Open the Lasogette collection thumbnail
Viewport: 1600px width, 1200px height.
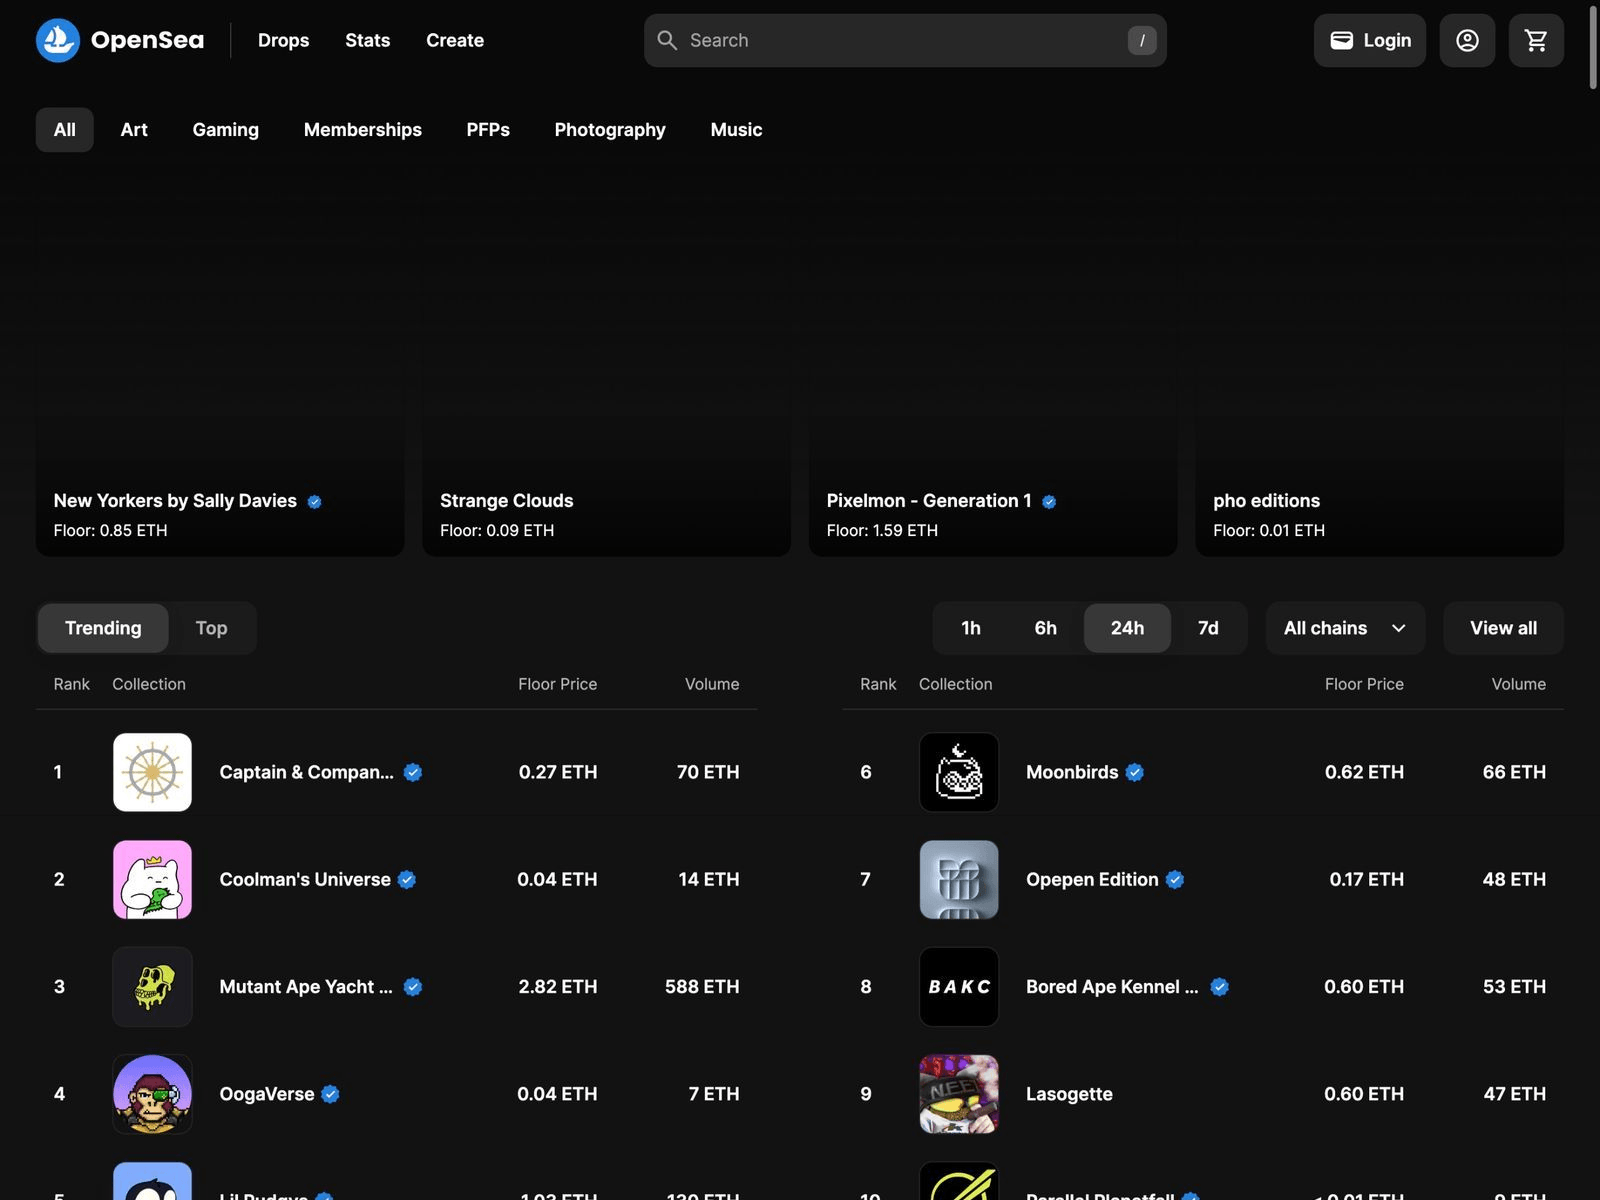point(959,1094)
